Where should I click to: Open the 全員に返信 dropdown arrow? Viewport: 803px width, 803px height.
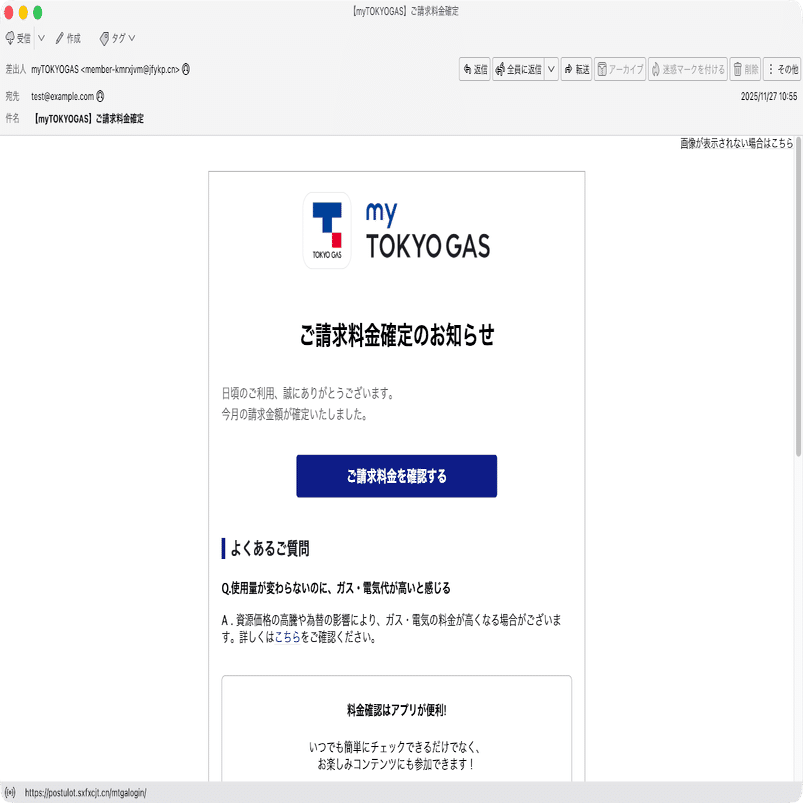click(551, 69)
